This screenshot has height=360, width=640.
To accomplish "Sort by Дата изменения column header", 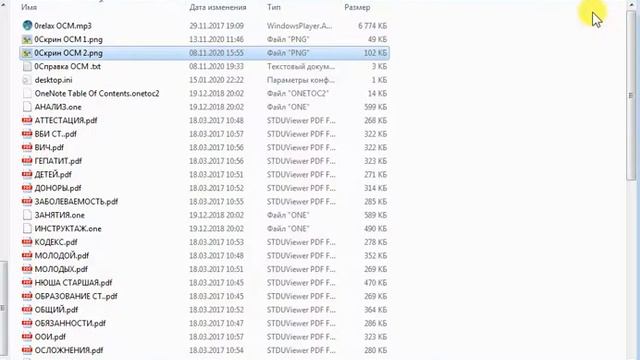I will tap(218, 7).
